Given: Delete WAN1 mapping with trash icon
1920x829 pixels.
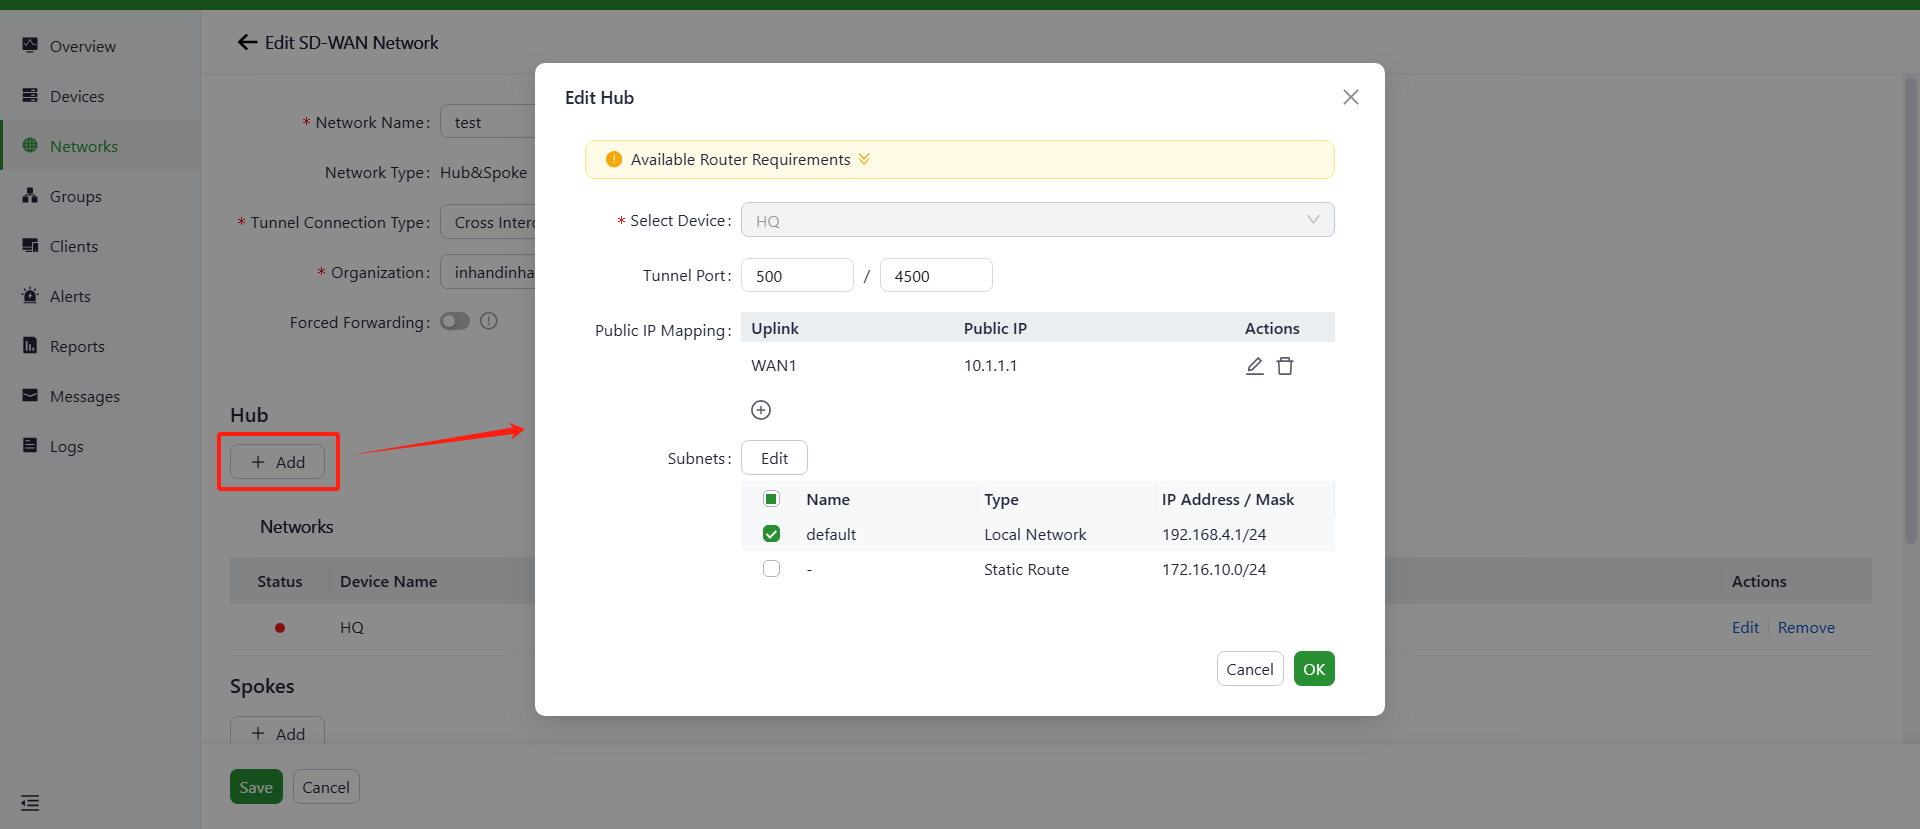Looking at the screenshot, I should tap(1285, 366).
